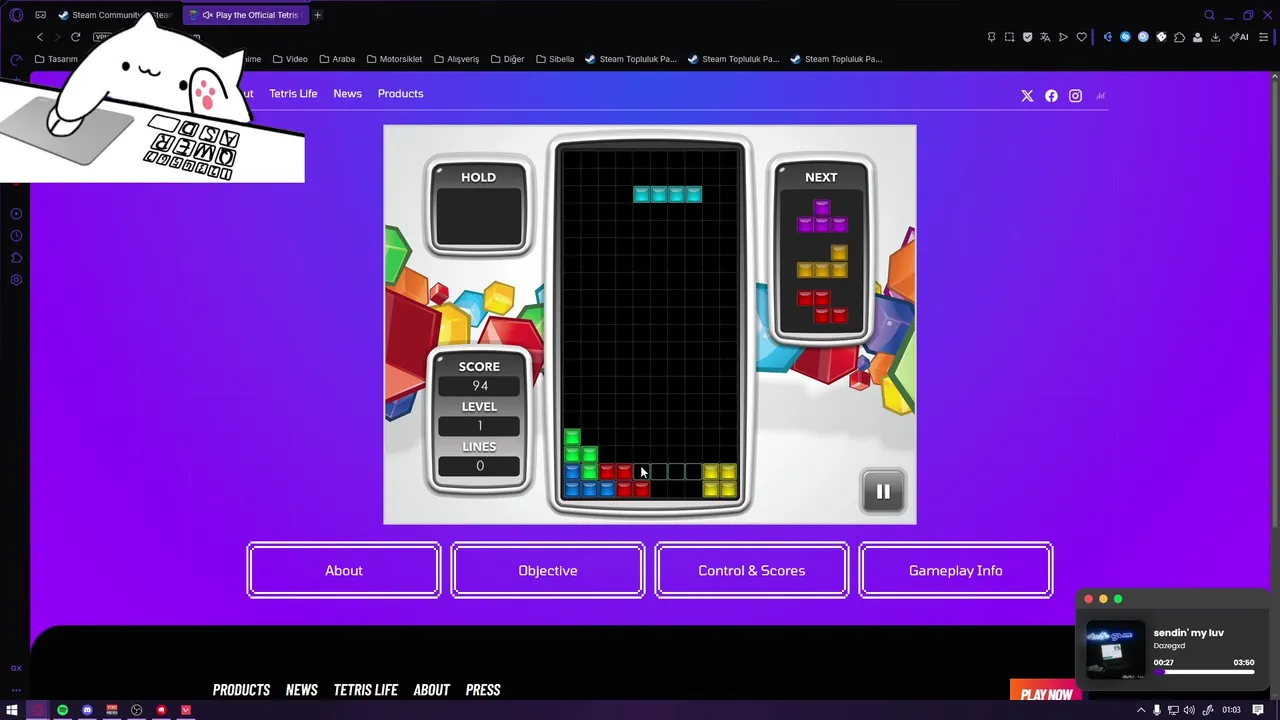Switch to the Steam Community tab
1280x720 pixels.
pos(116,15)
